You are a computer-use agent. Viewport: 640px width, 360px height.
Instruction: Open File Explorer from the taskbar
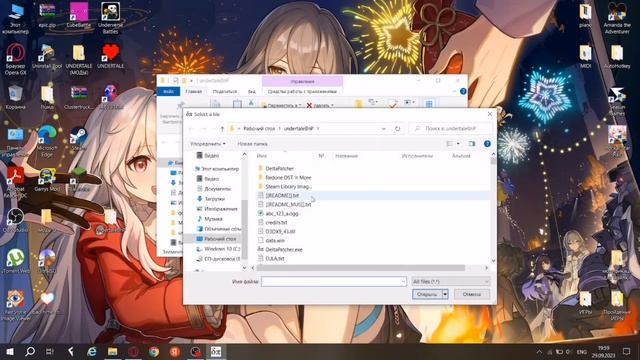point(113,351)
